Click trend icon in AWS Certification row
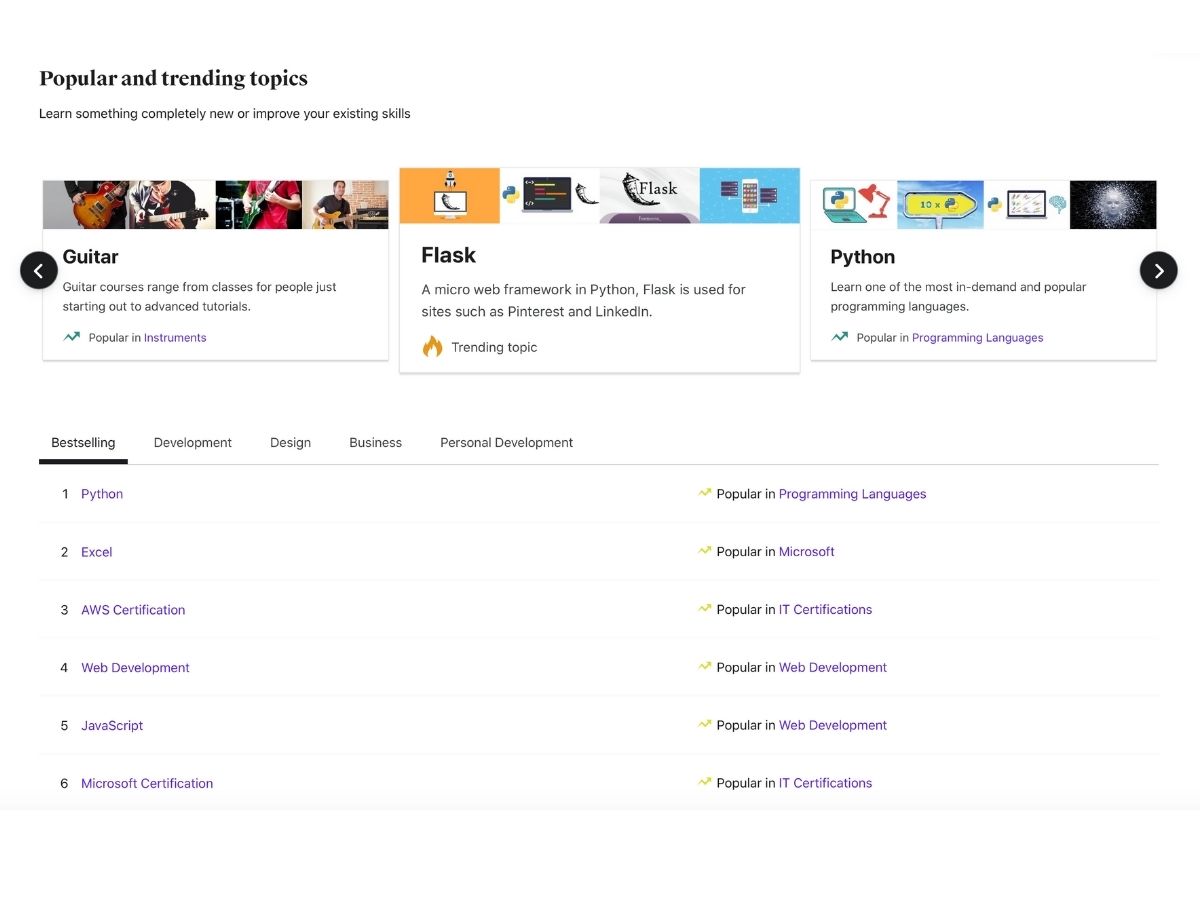Image resolution: width=1200 pixels, height=900 pixels. 705,609
